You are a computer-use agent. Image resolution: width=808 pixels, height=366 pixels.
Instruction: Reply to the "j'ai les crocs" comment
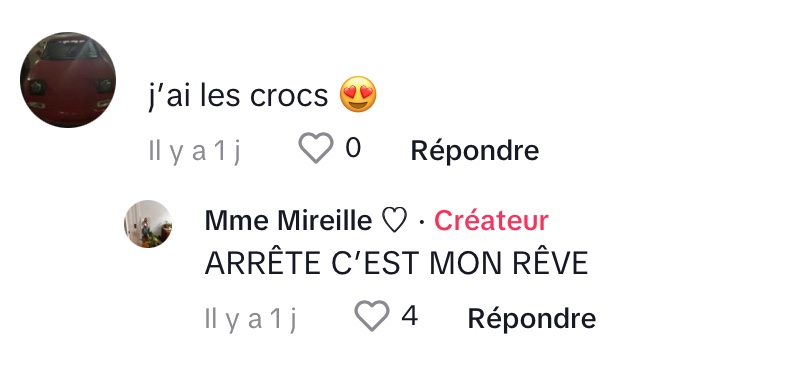(x=475, y=151)
